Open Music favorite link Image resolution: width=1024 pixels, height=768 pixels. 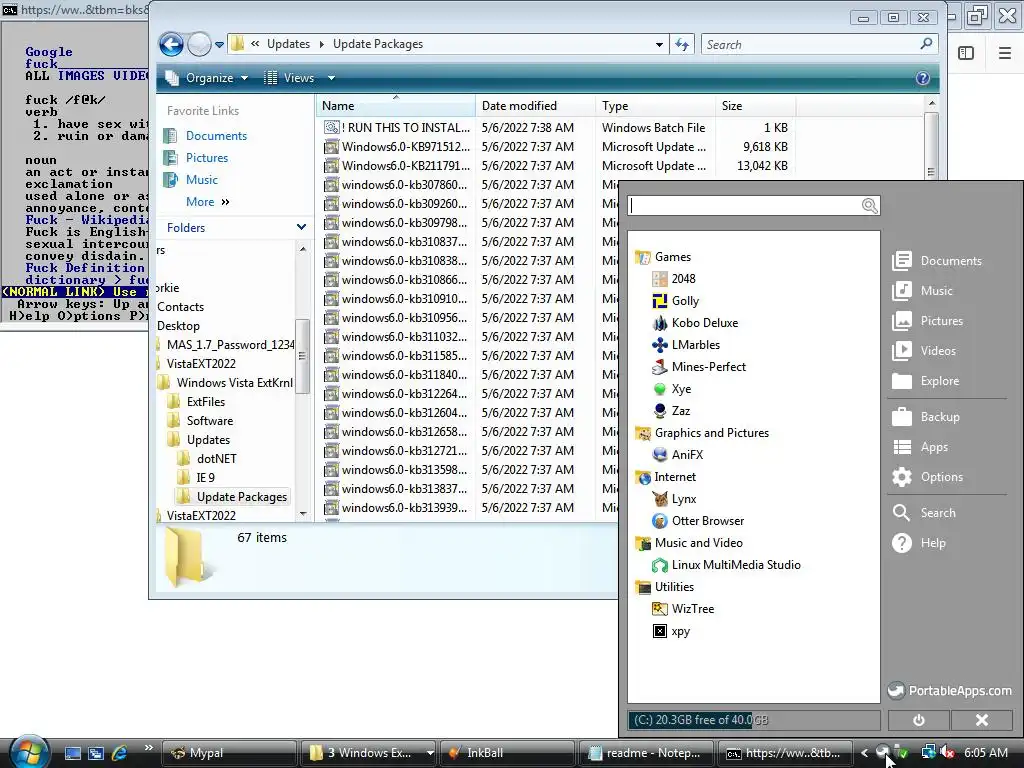[191, 180]
